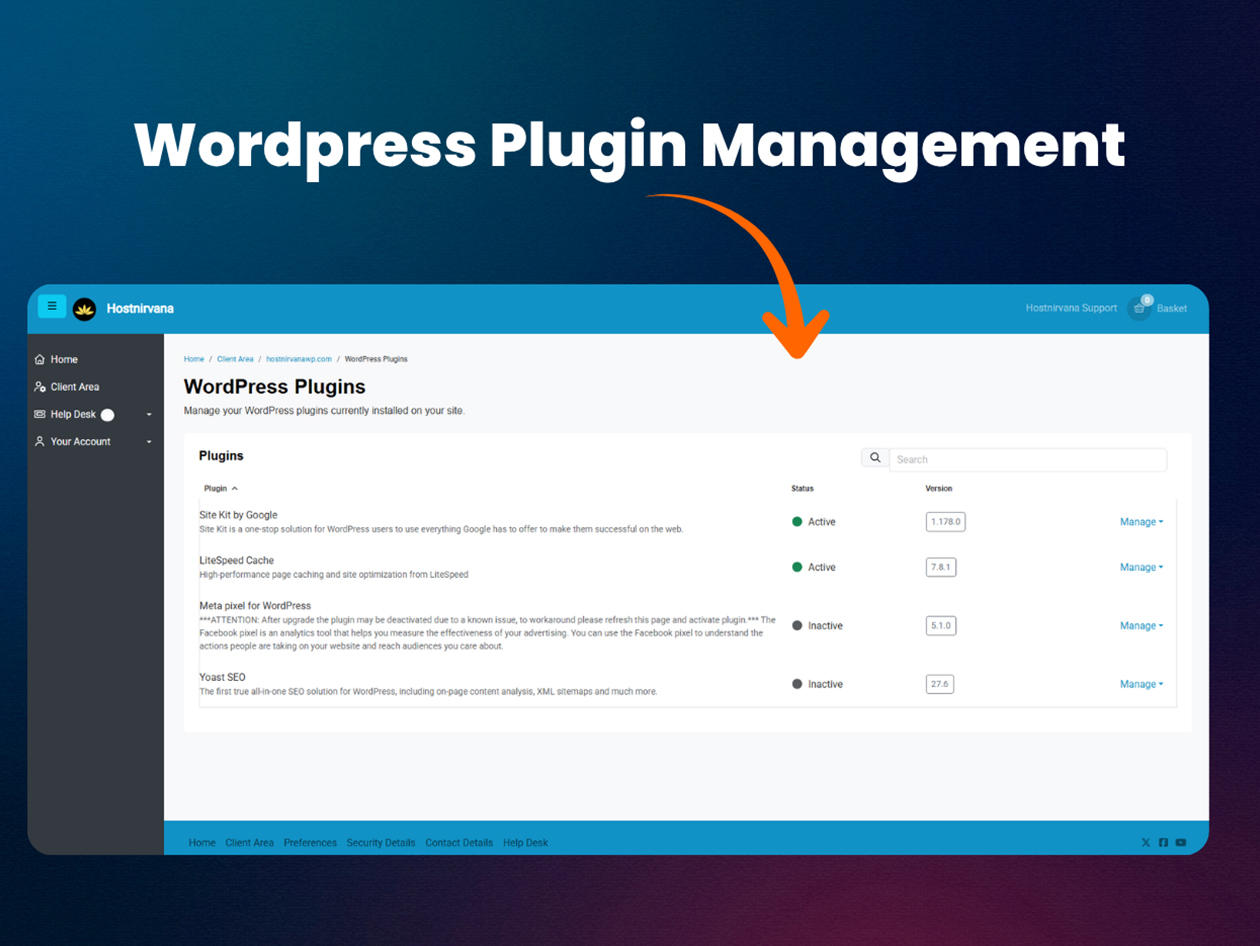Open Manage dropdown for Meta pixel for WordPress
Screen dimensions: 1260x946
click(x=1141, y=626)
